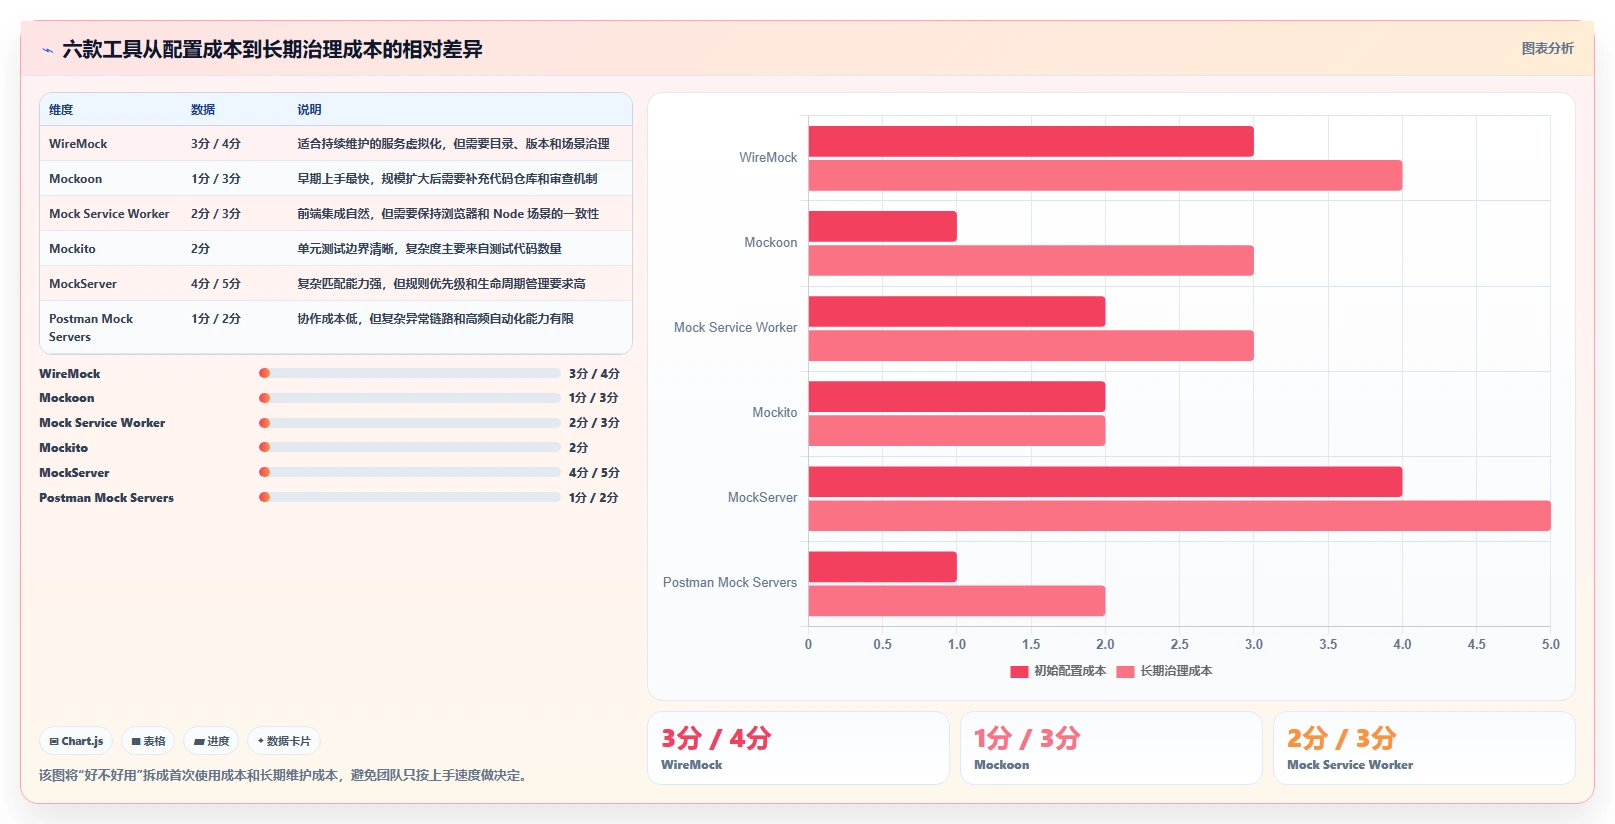Click the WireMock initial cost chart bar
Image resolution: width=1615 pixels, height=824 pixels.
(1031, 141)
